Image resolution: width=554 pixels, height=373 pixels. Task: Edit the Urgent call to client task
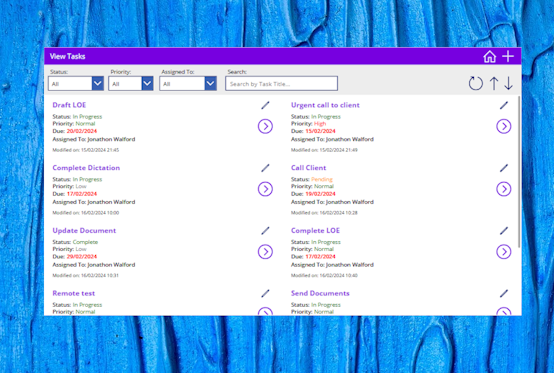[504, 105]
